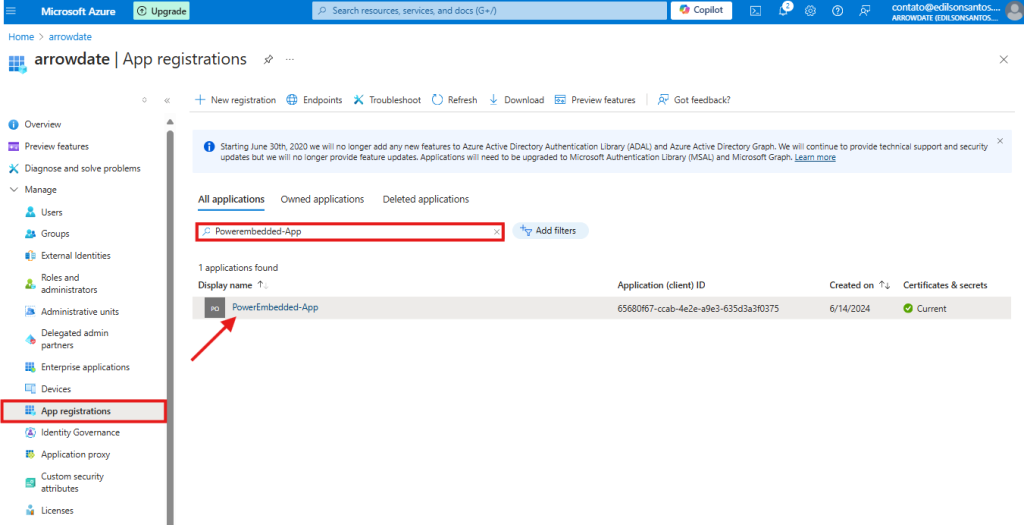Open Identity Governance

tap(80, 432)
